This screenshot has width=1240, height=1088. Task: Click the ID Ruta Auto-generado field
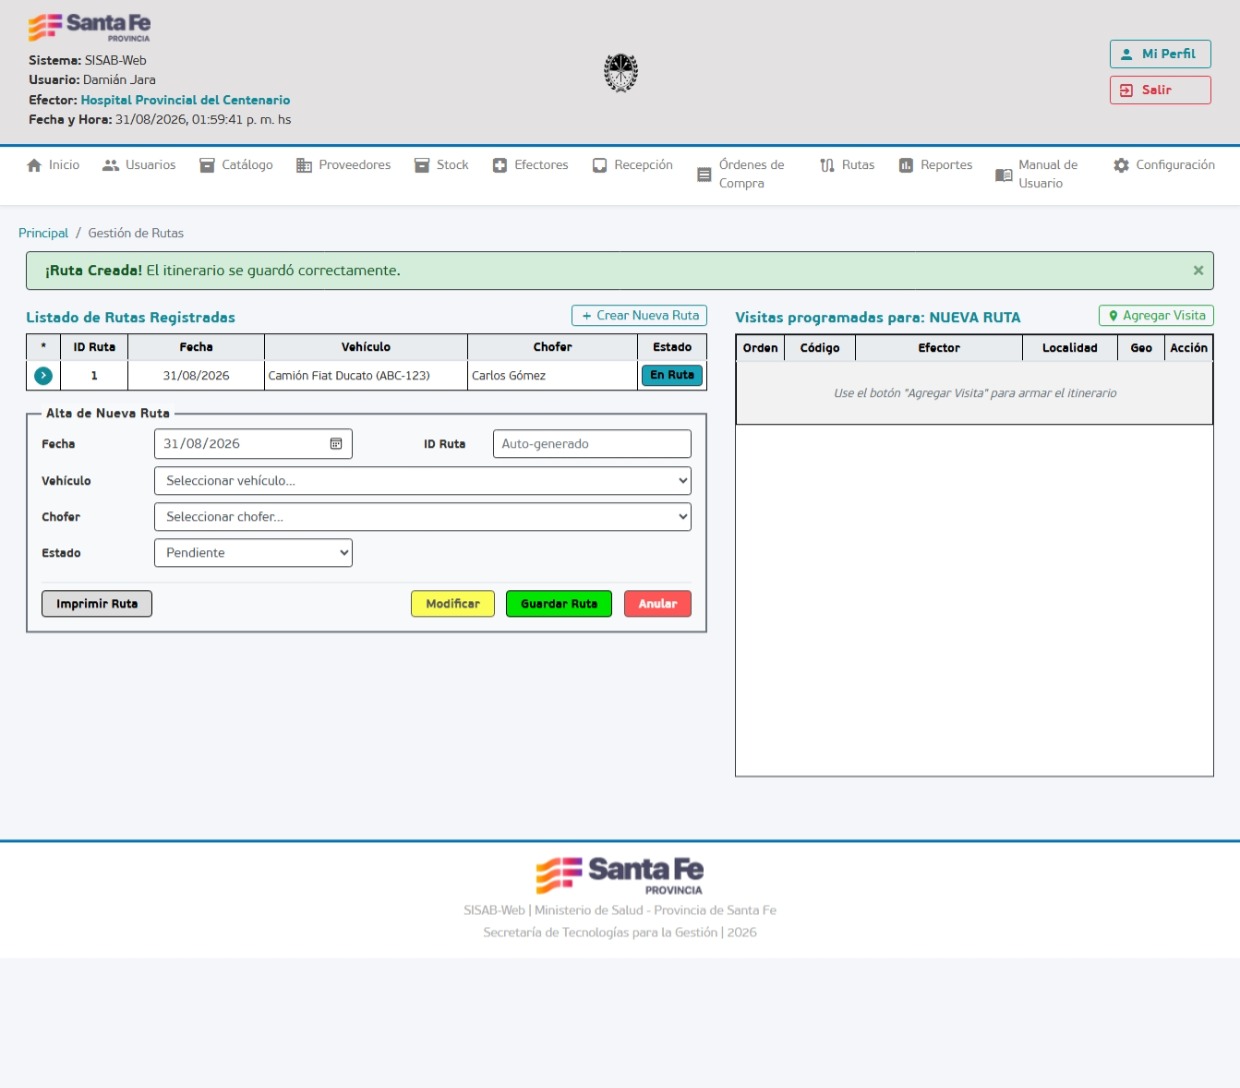click(592, 444)
